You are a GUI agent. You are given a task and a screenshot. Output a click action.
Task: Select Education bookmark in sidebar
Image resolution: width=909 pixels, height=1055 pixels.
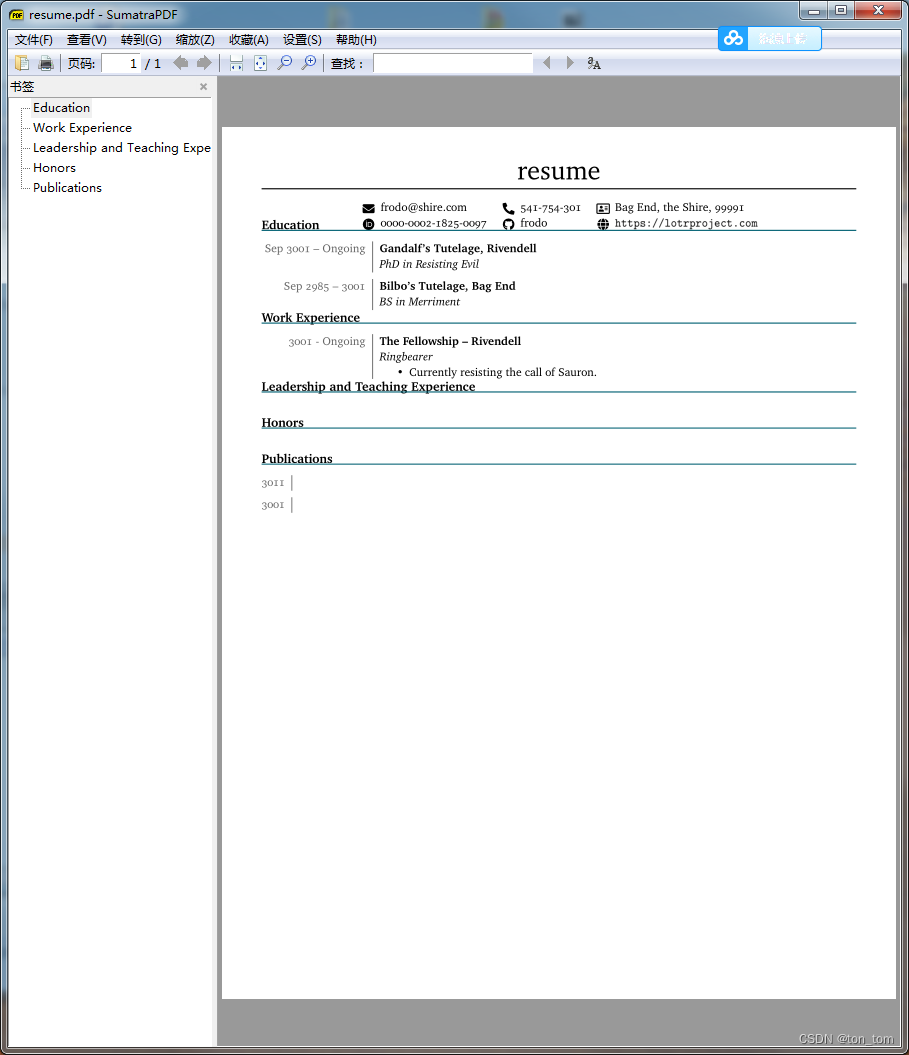point(61,108)
